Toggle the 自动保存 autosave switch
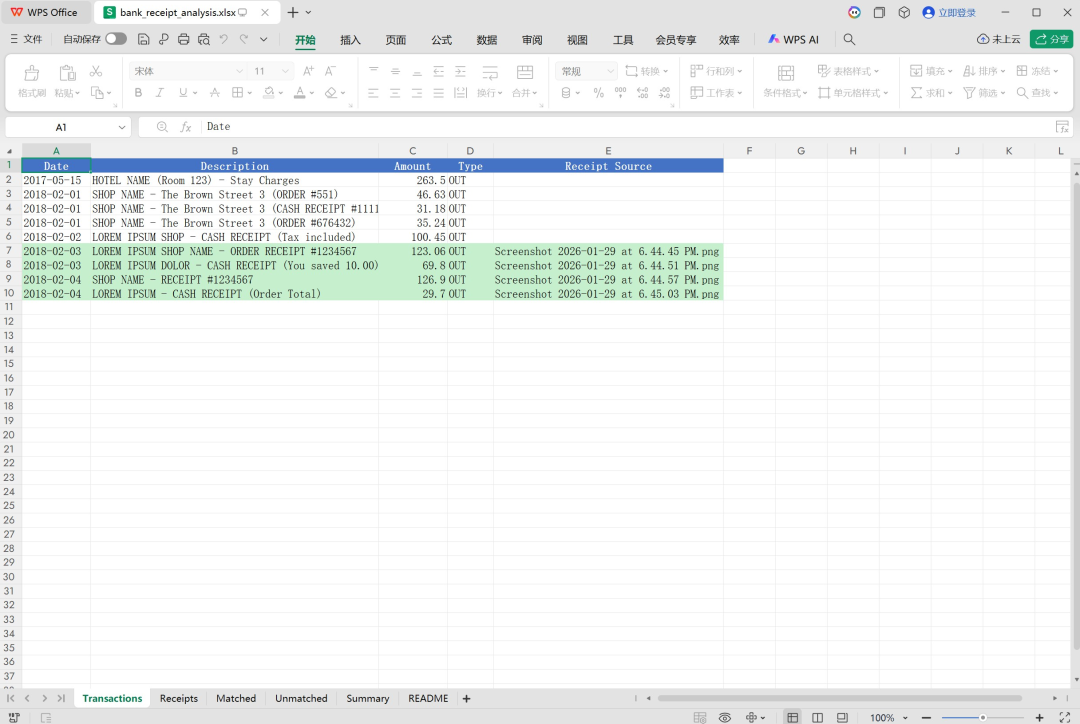Image resolution: width=1080 pixels, height=724 pixels. 116,39
